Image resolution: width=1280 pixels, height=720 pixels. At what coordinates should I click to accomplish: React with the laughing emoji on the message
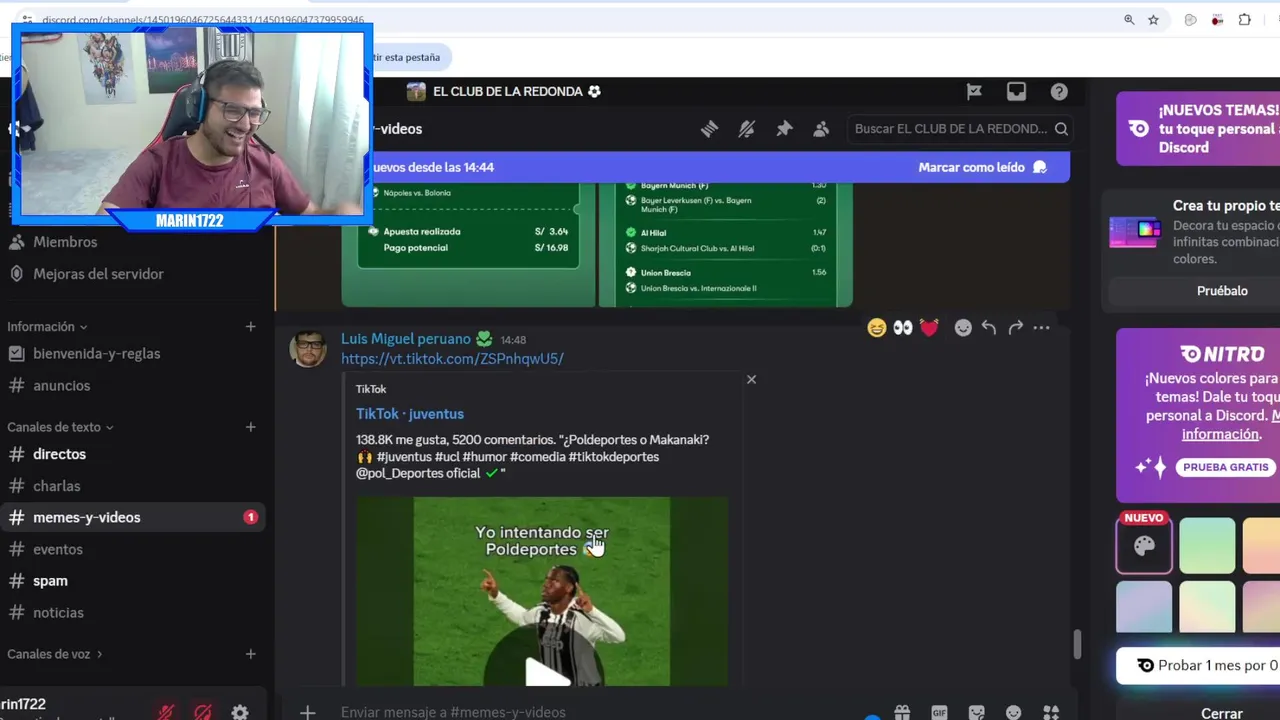click(x=877, y=328)
